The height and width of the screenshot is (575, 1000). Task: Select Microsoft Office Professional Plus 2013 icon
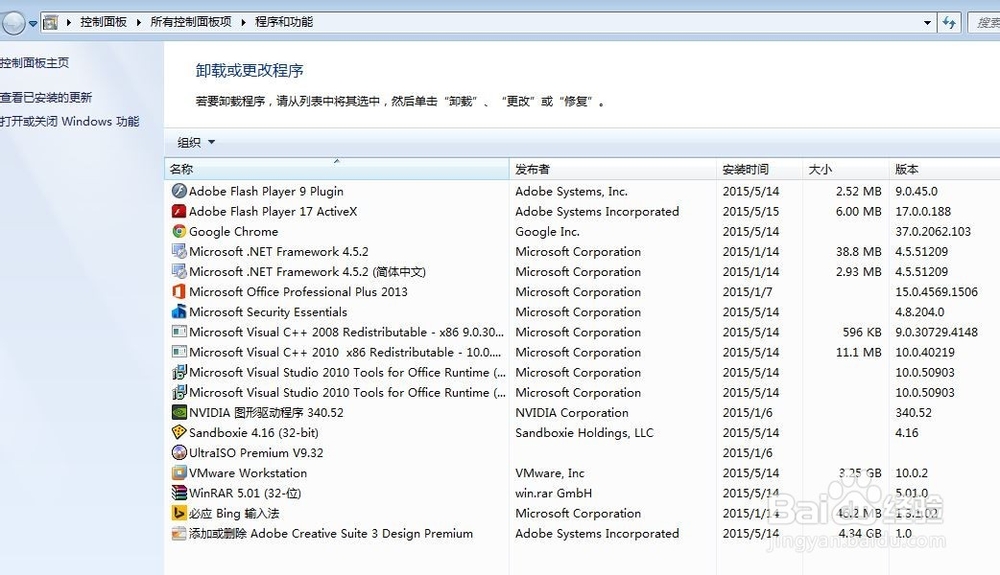click(x=179, y=291)
